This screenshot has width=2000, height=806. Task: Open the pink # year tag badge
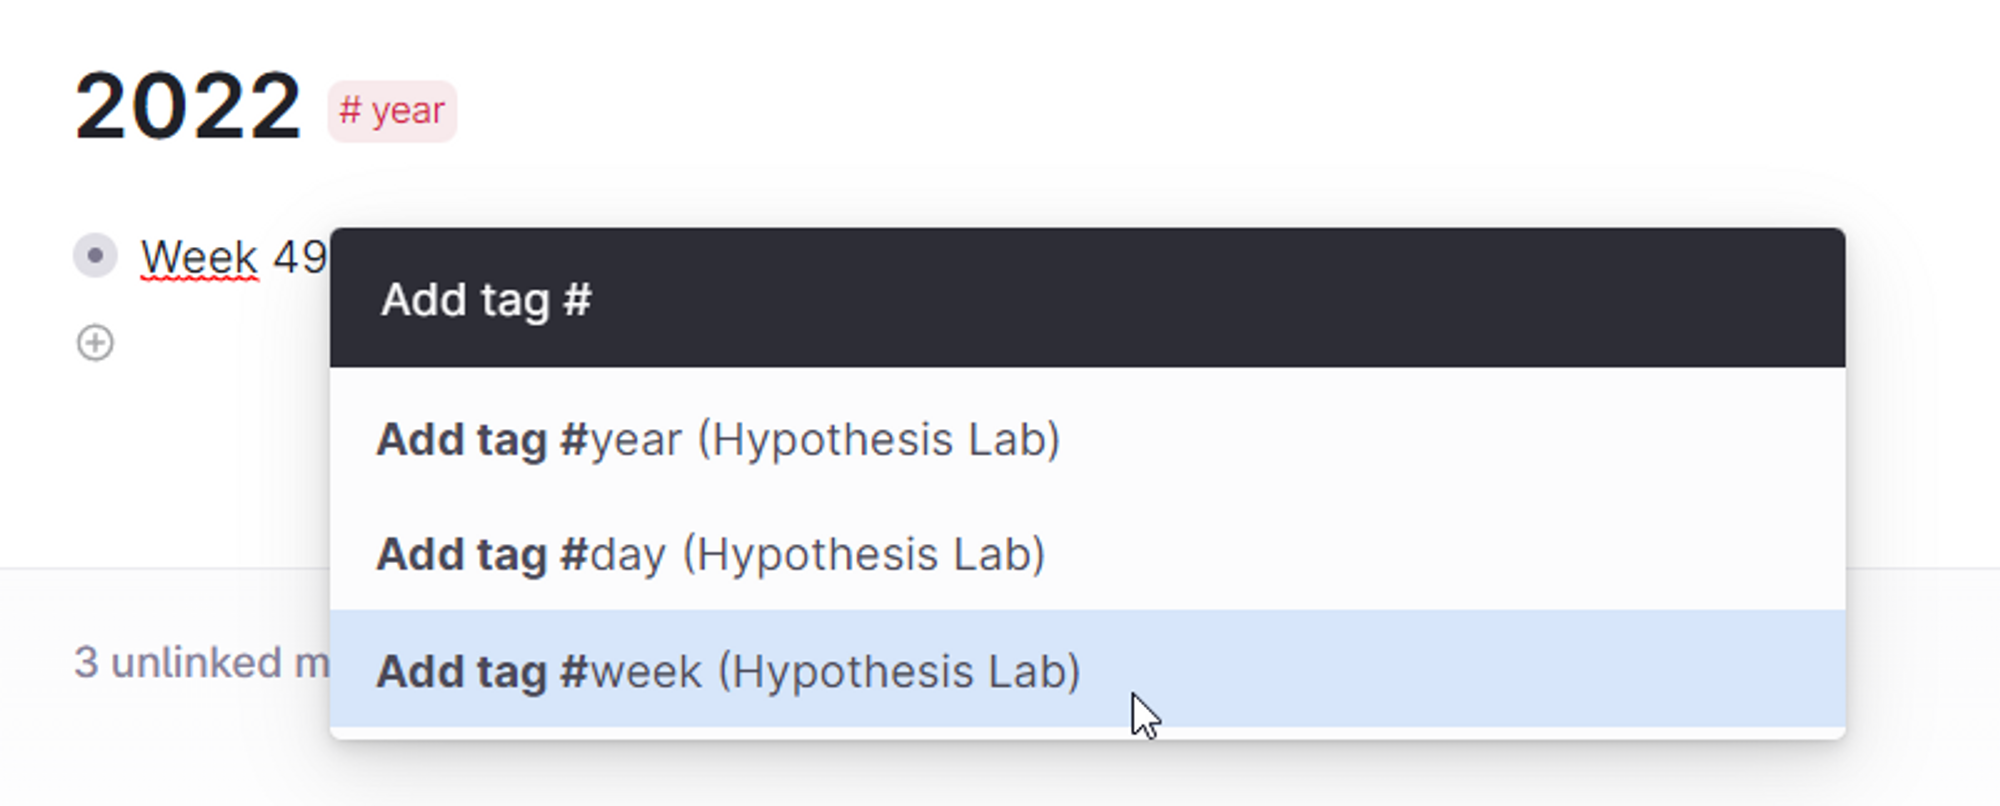(x=392, y=111)
